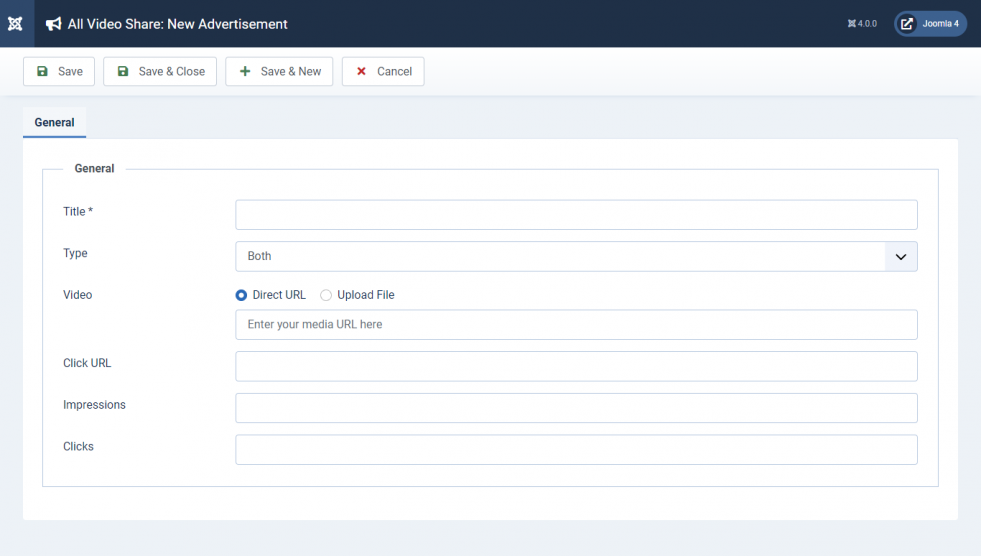Click the Cancel button label

coord(394,71)
